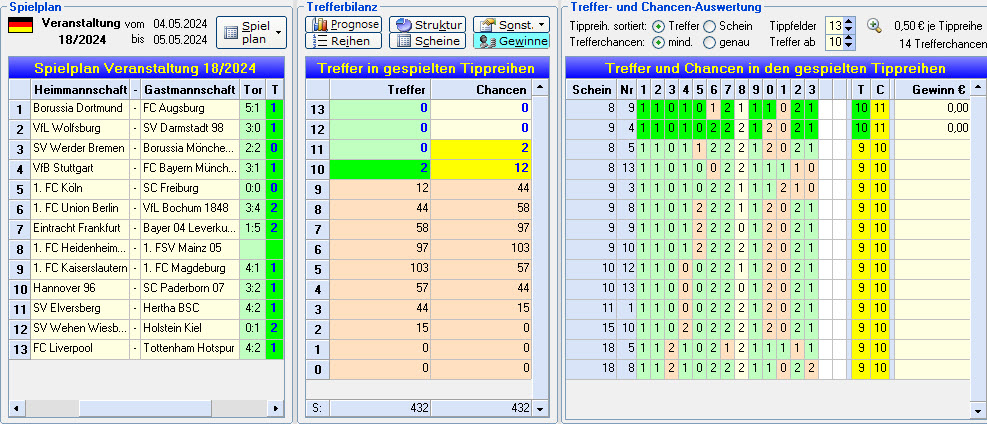Click FC Augsburg guest team cell

click(189, 108)
